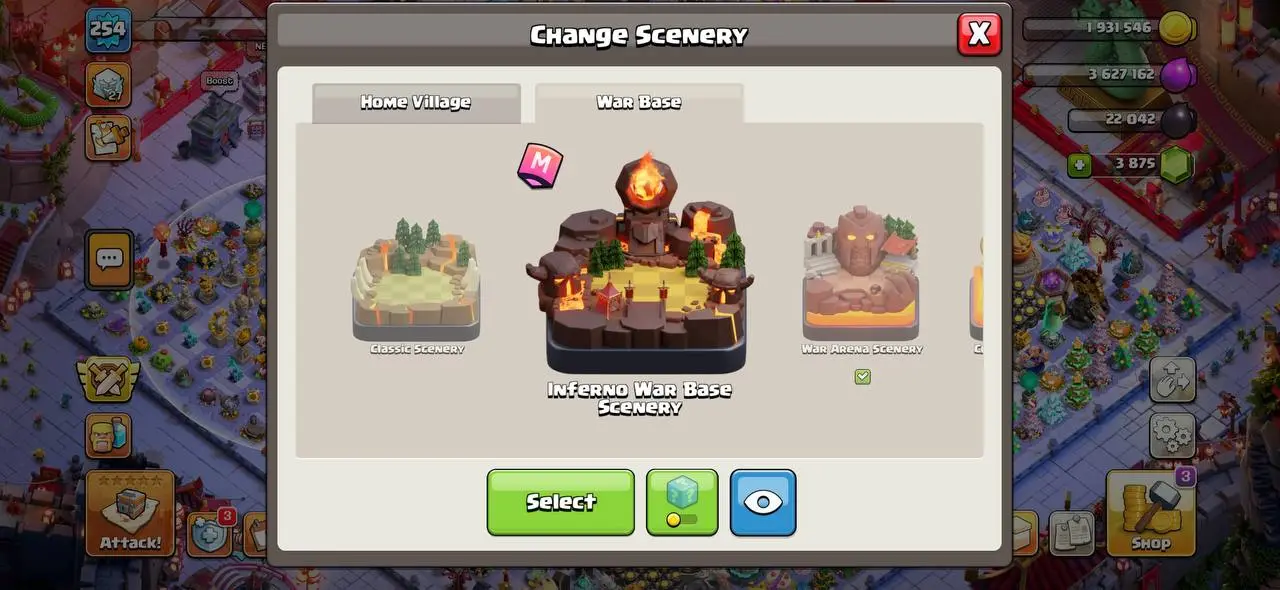Open the Shop hammer and coins button
The width and height of the screenshot is (1280, 590).
click(1150, 513)
